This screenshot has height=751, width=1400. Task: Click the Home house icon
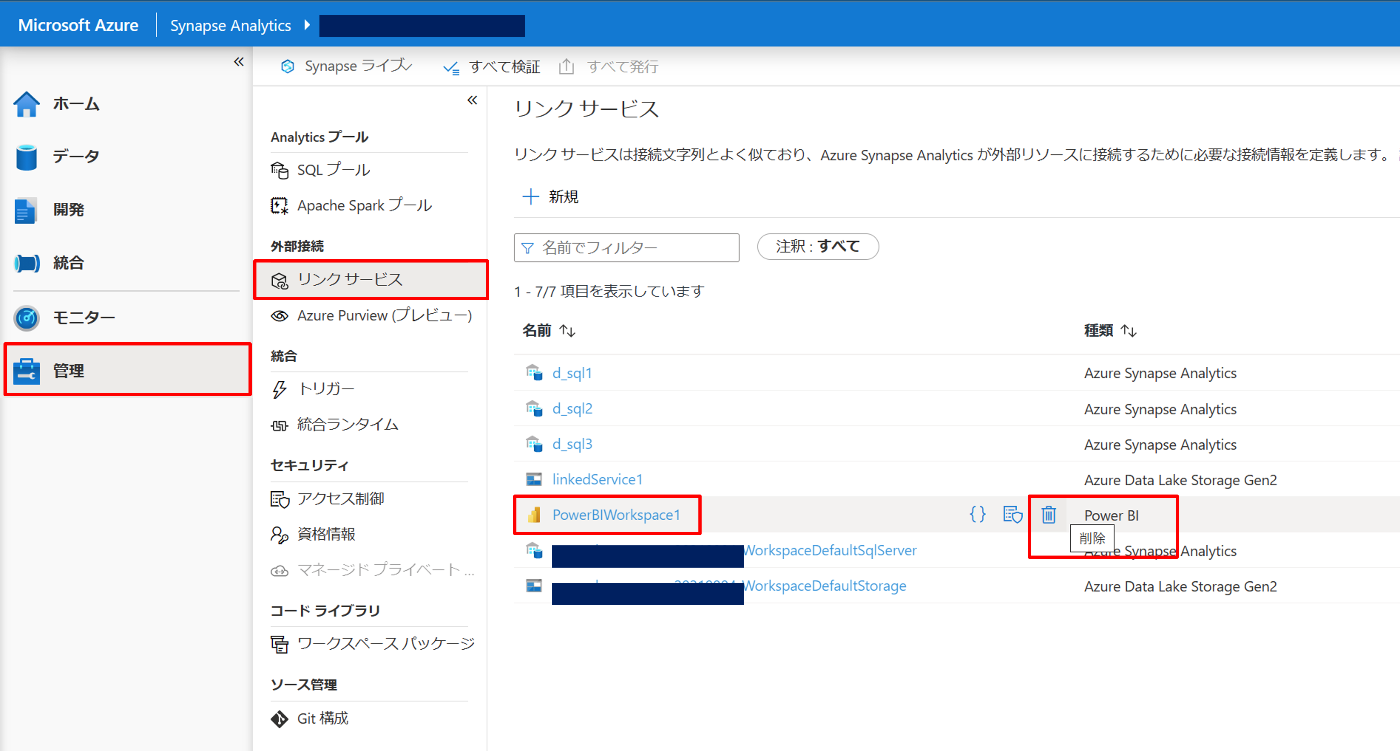click(x=27, y=104)
